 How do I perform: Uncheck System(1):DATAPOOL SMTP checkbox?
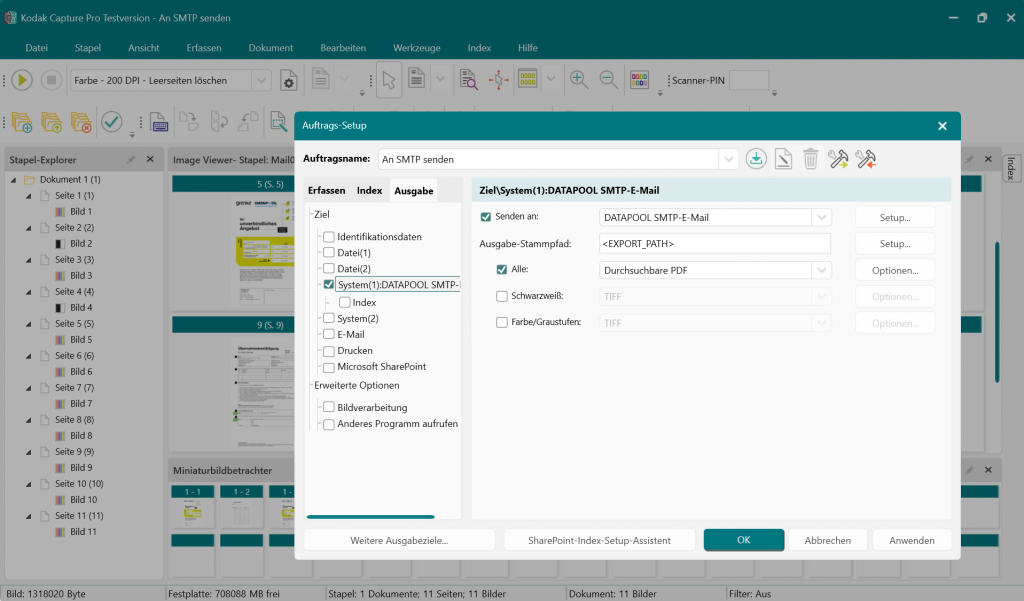[329, 285]
